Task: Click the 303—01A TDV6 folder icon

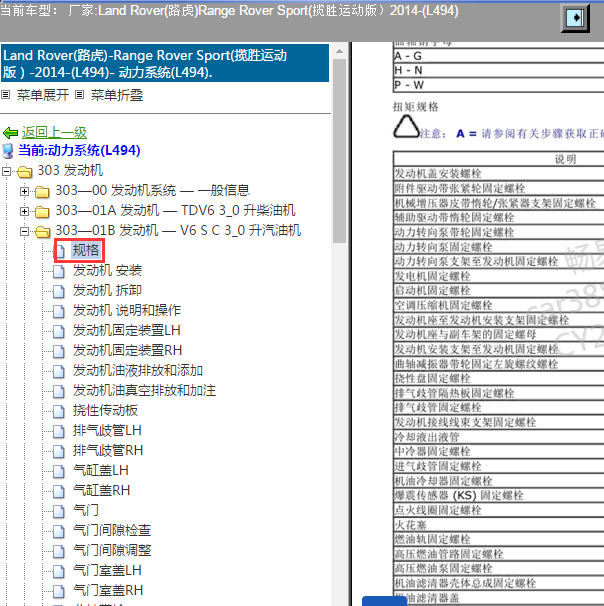Action: (42, 211)
